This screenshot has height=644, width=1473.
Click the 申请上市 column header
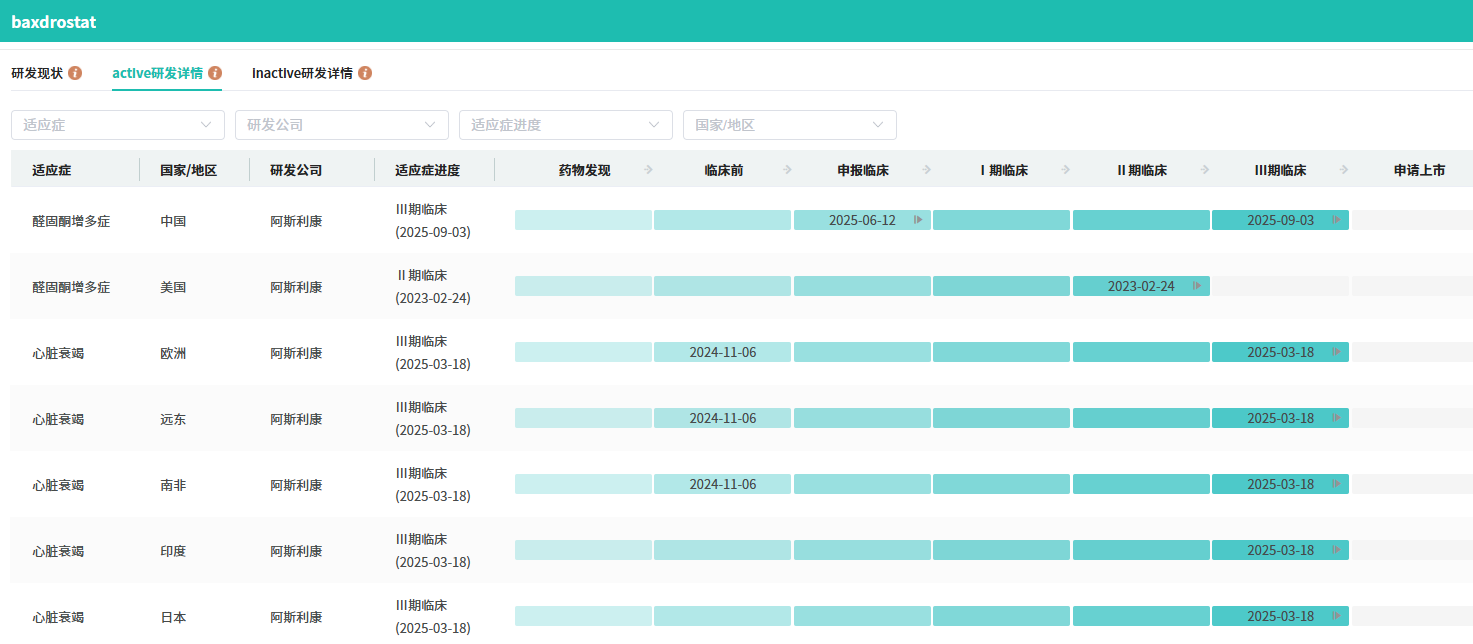coord(1418,170)
